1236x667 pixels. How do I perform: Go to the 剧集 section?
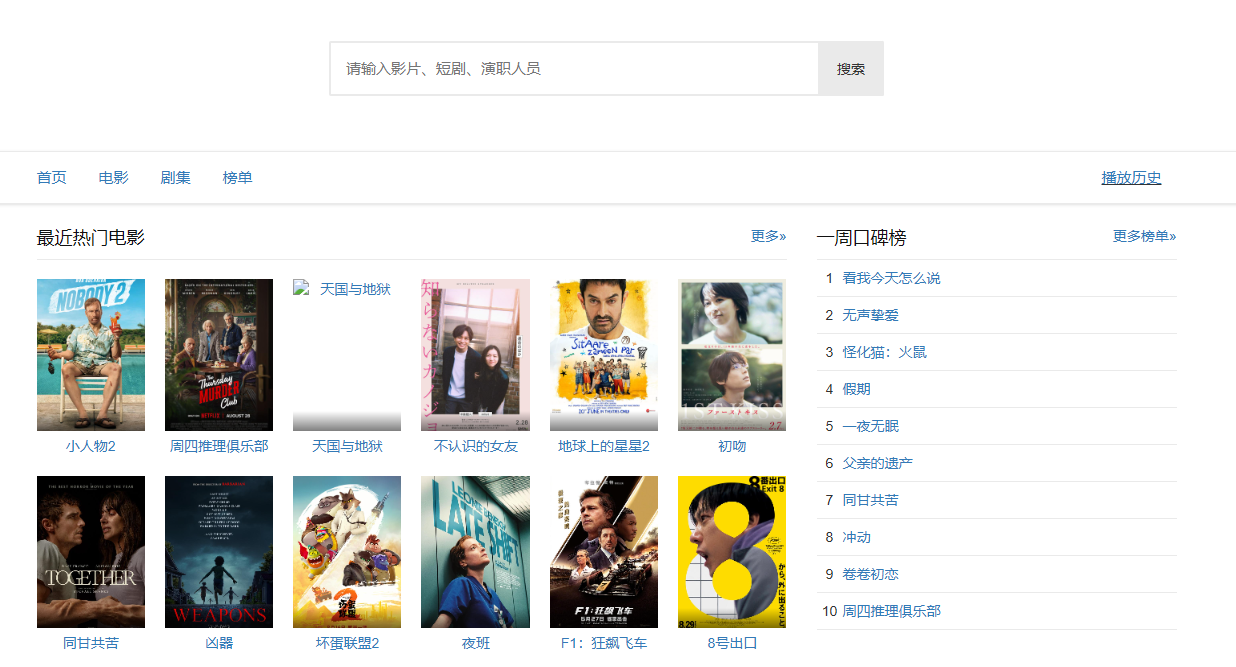click(176, 178)
